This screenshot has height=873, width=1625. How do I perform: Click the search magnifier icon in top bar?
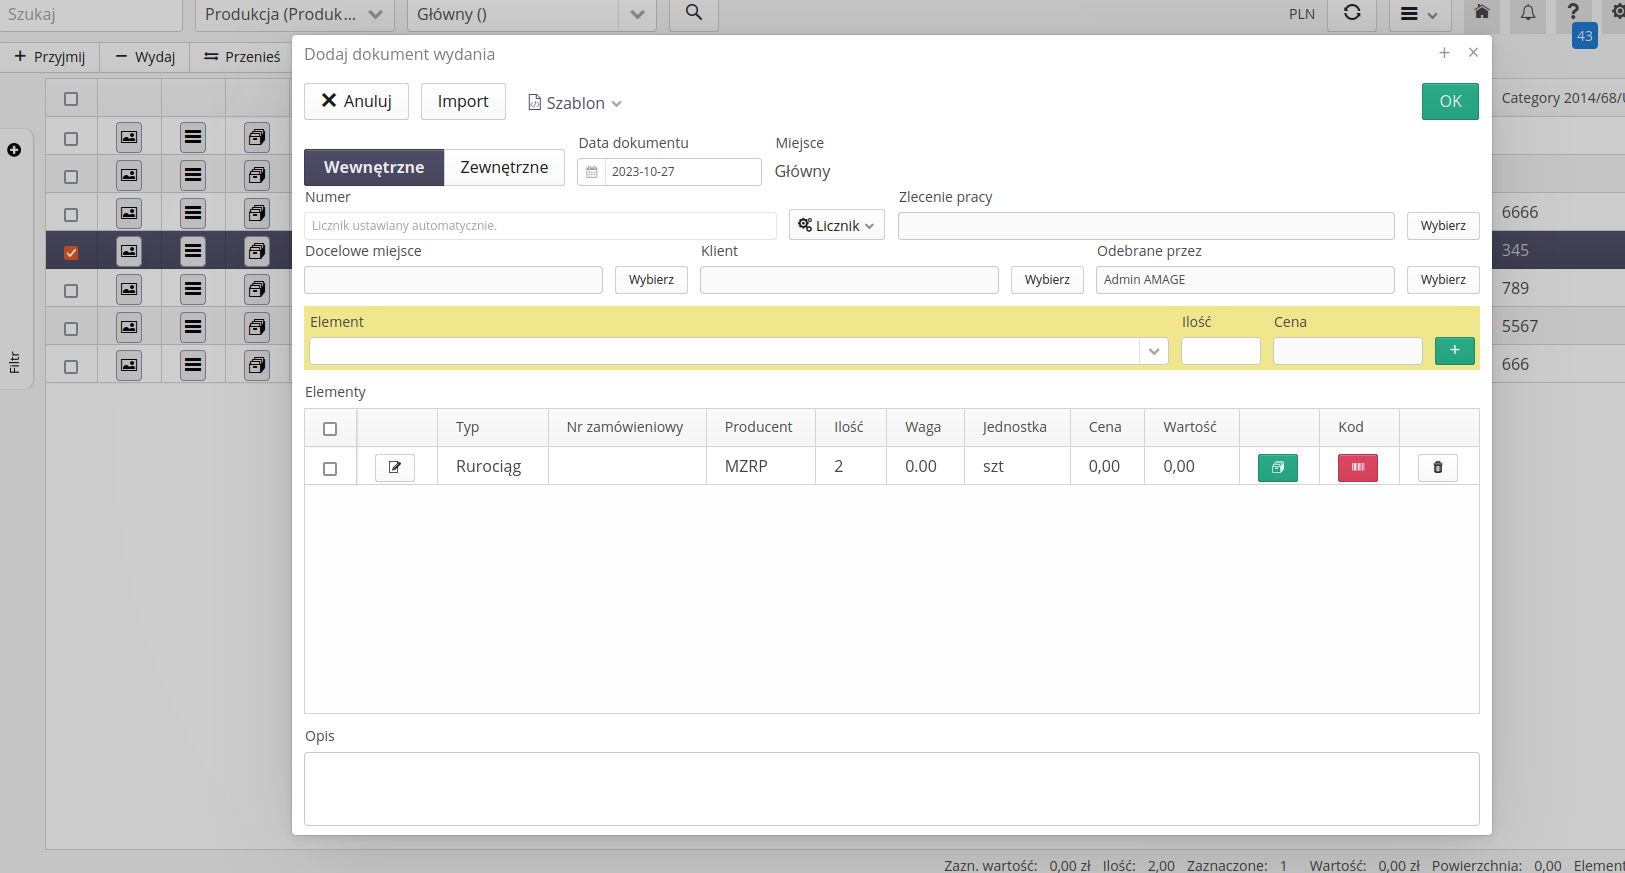tap(693, 14)
